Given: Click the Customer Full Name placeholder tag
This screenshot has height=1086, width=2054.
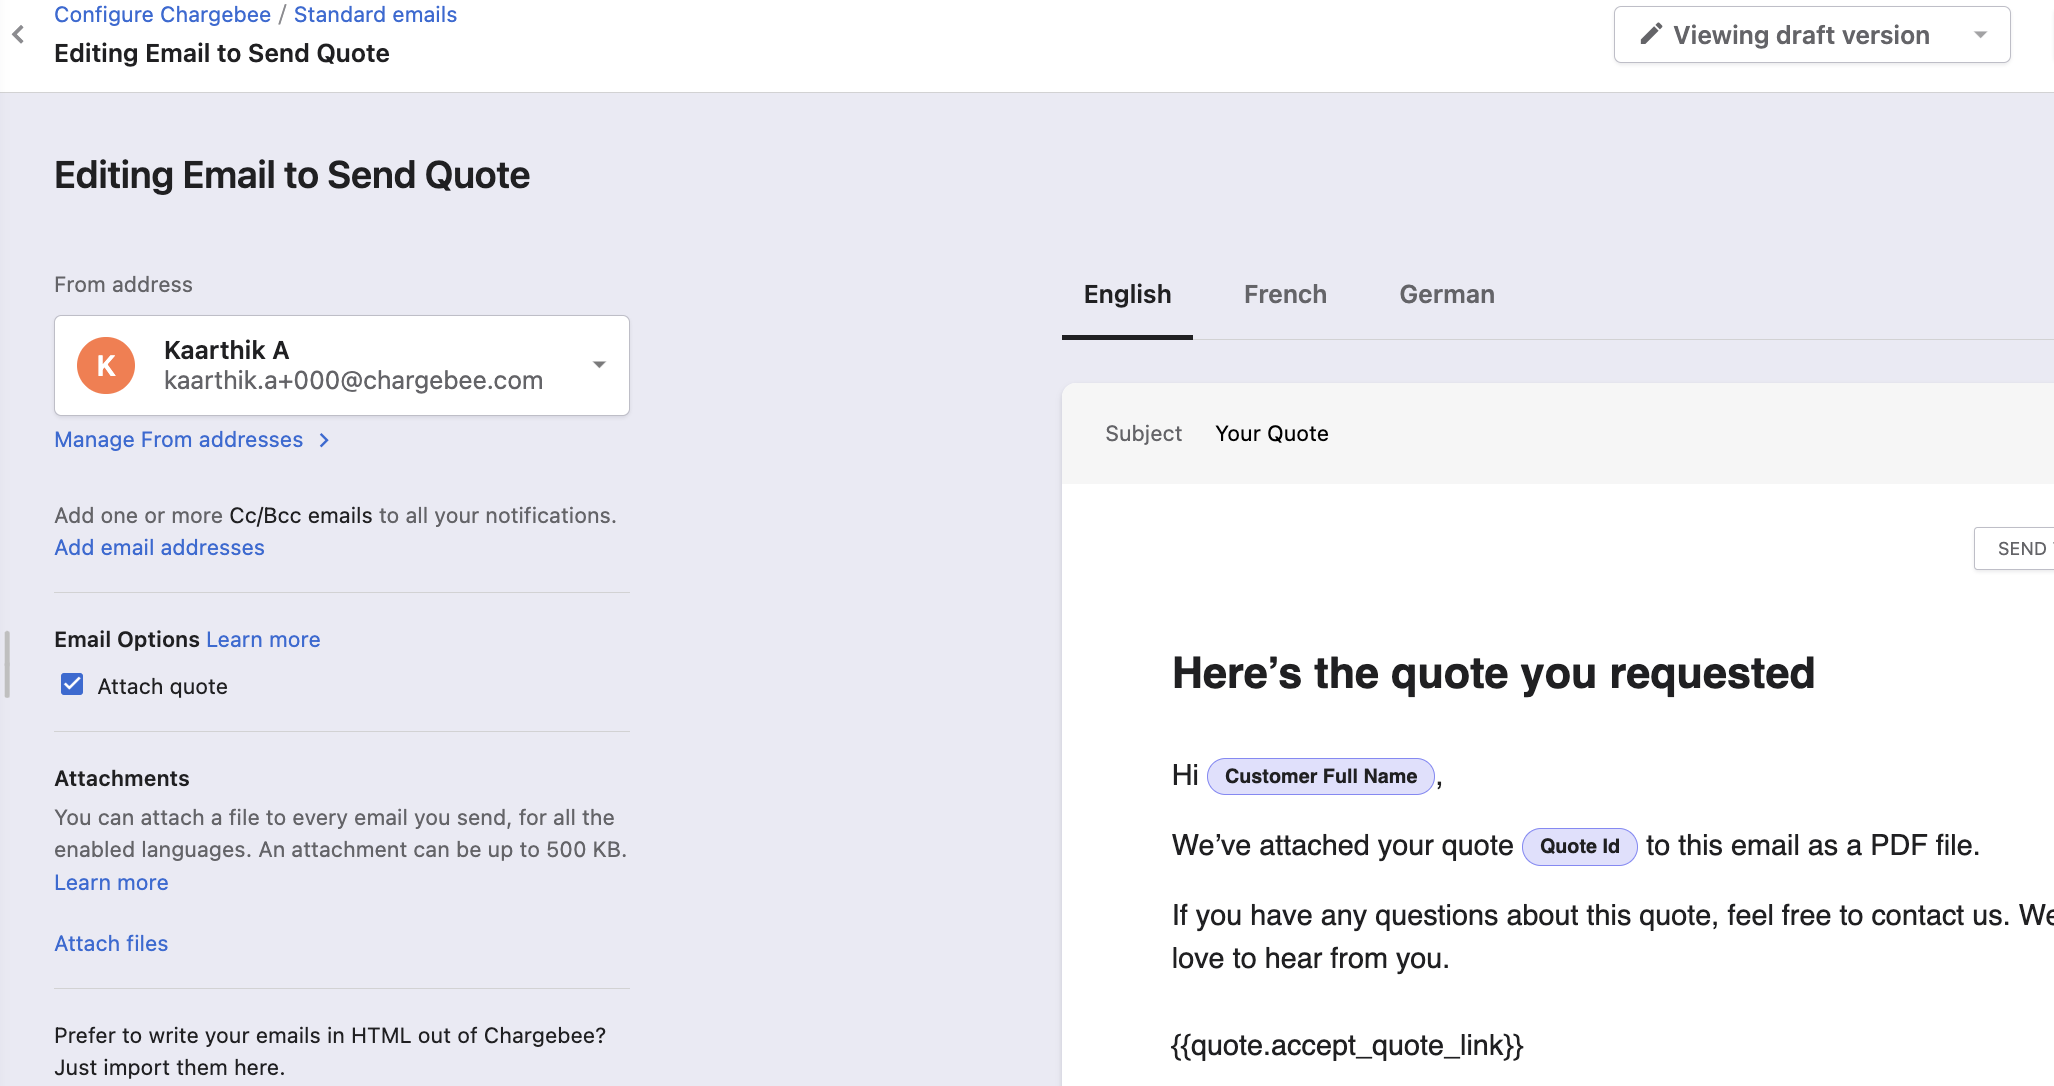Looking at the screenshot, I should [1320, 777].
